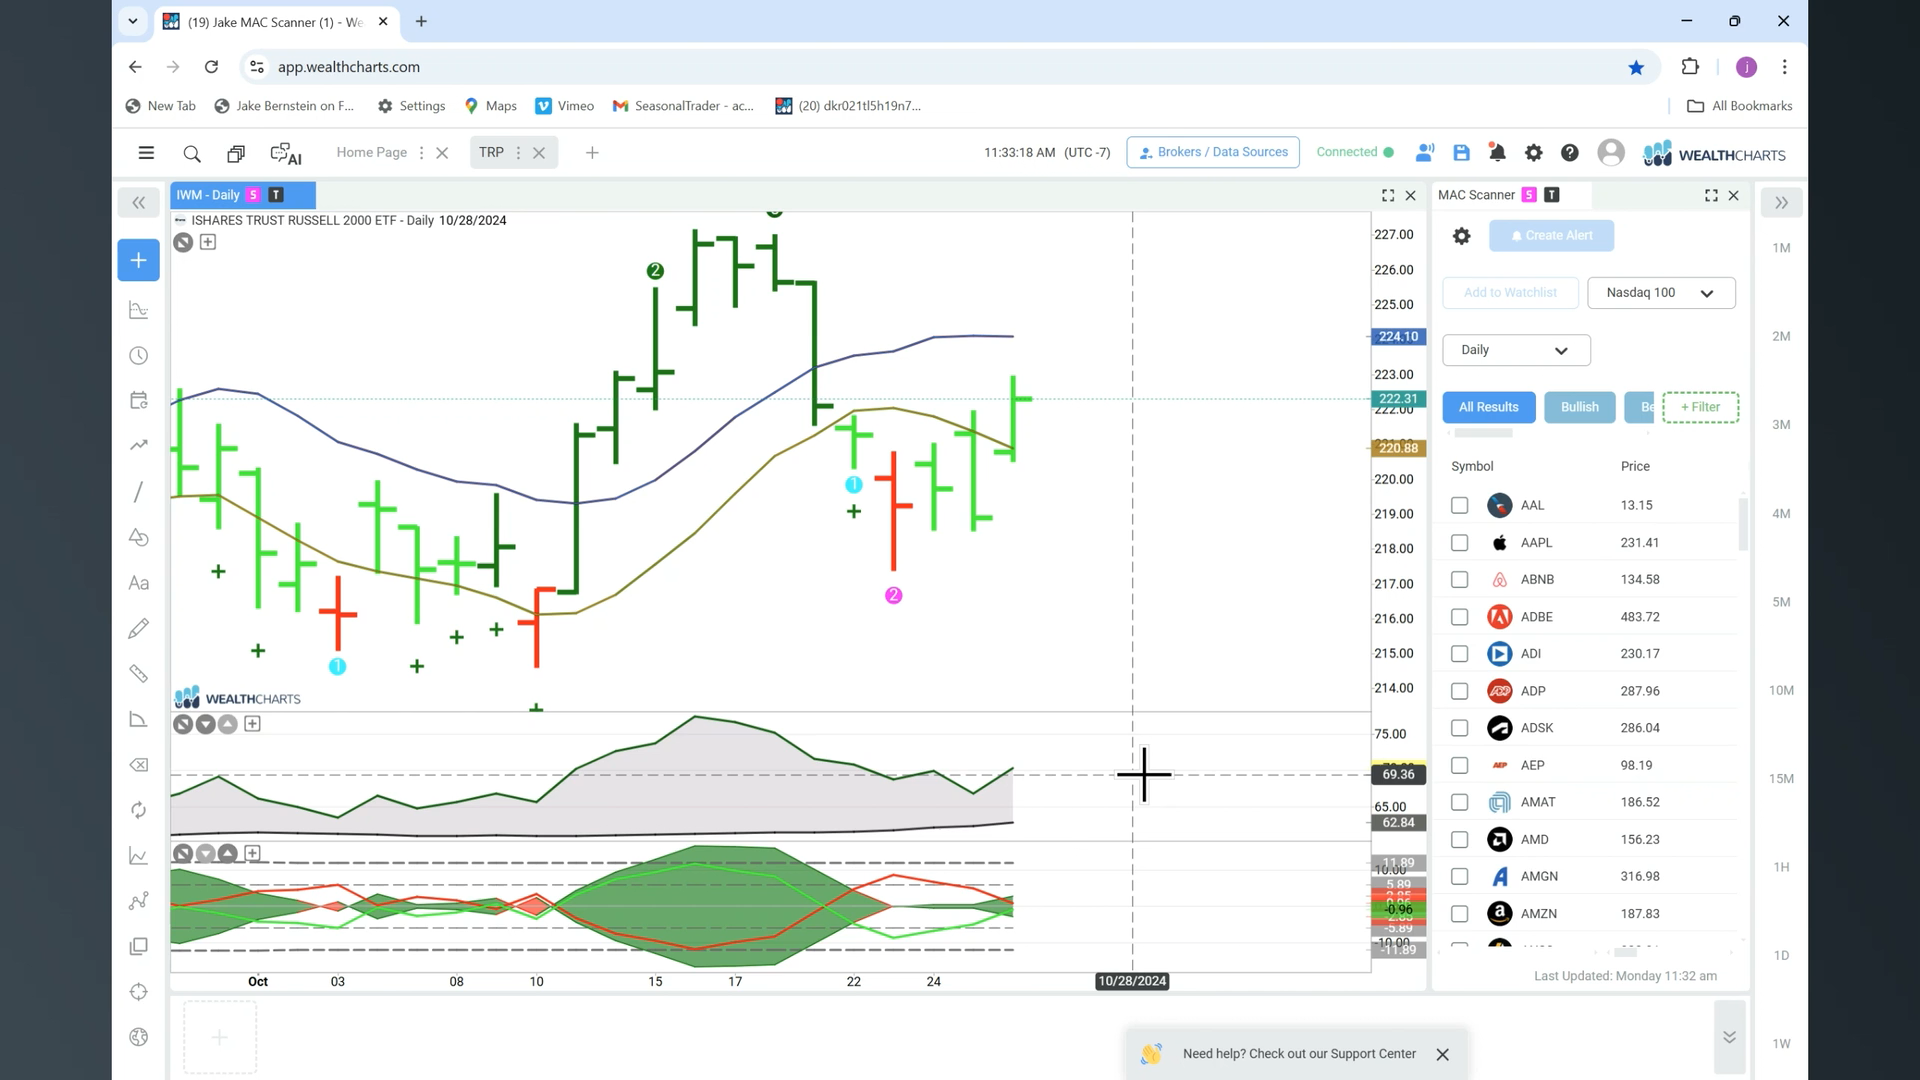1920x1080 pixels.
Task: Click the Brokers / Data Sources button
Action: point(1213,152)
